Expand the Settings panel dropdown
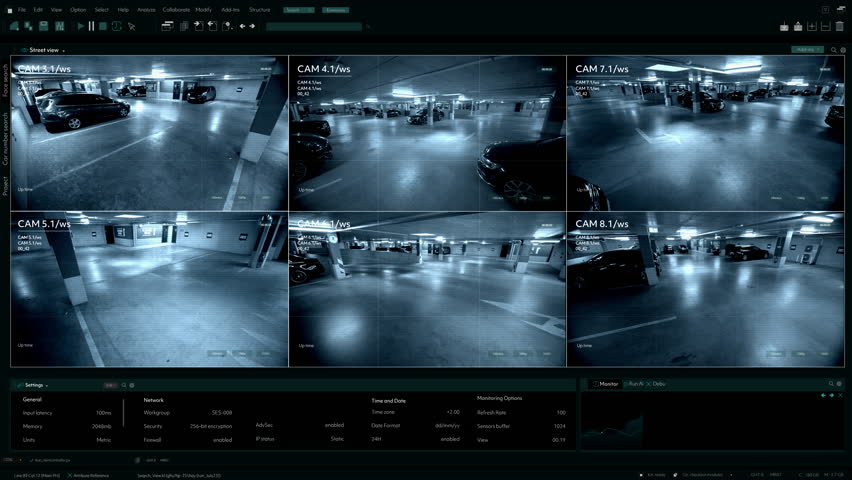852x480 pixels. [x=47, y=385]
